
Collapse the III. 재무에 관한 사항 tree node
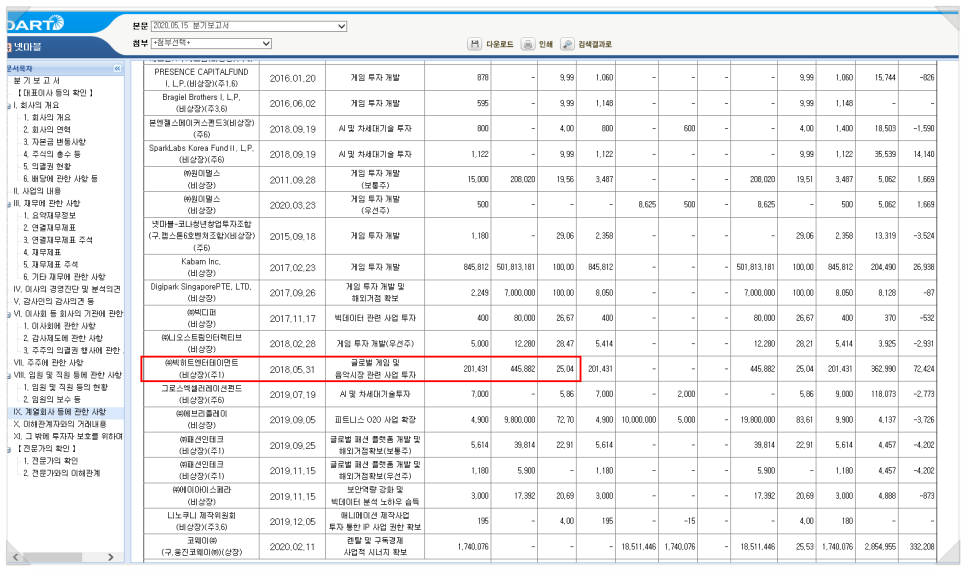(9, 203)
